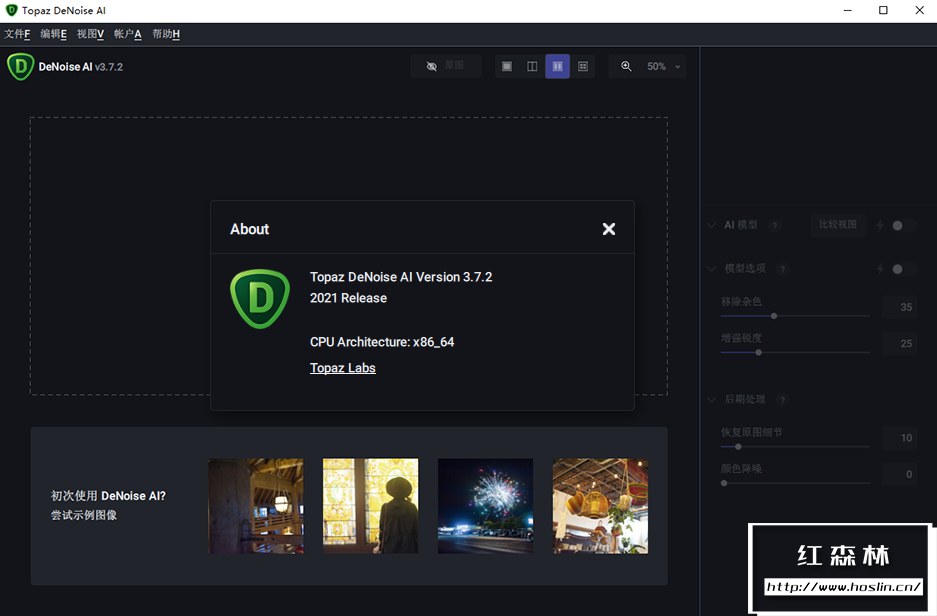The image size is (937, 616).
Task: Select the comparison grid view icon
Action: pos(583,66)
